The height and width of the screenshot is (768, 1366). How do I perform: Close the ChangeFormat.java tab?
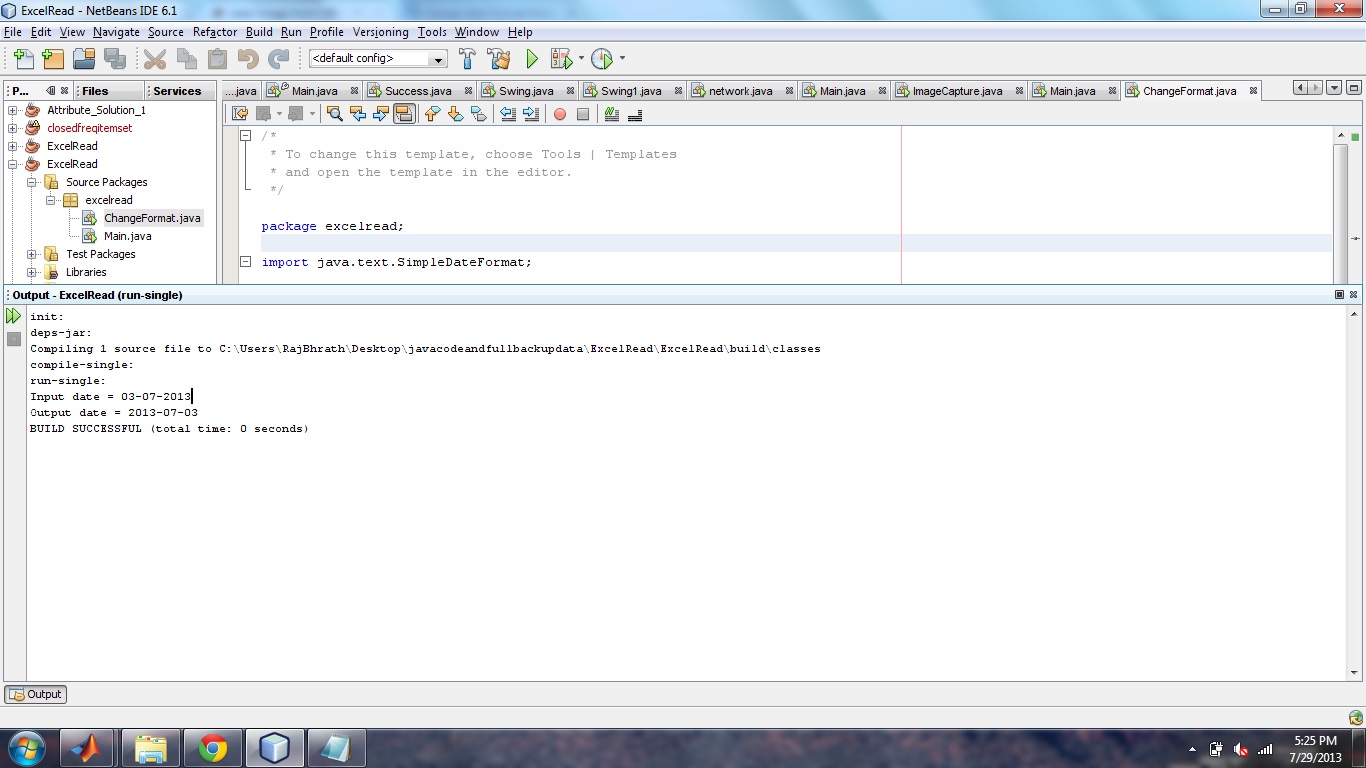[1252, 91]
